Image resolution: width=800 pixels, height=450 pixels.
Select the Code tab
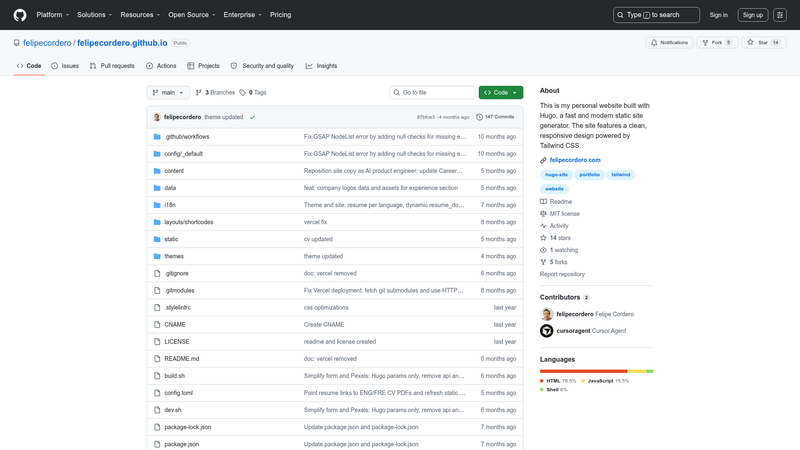29,66
